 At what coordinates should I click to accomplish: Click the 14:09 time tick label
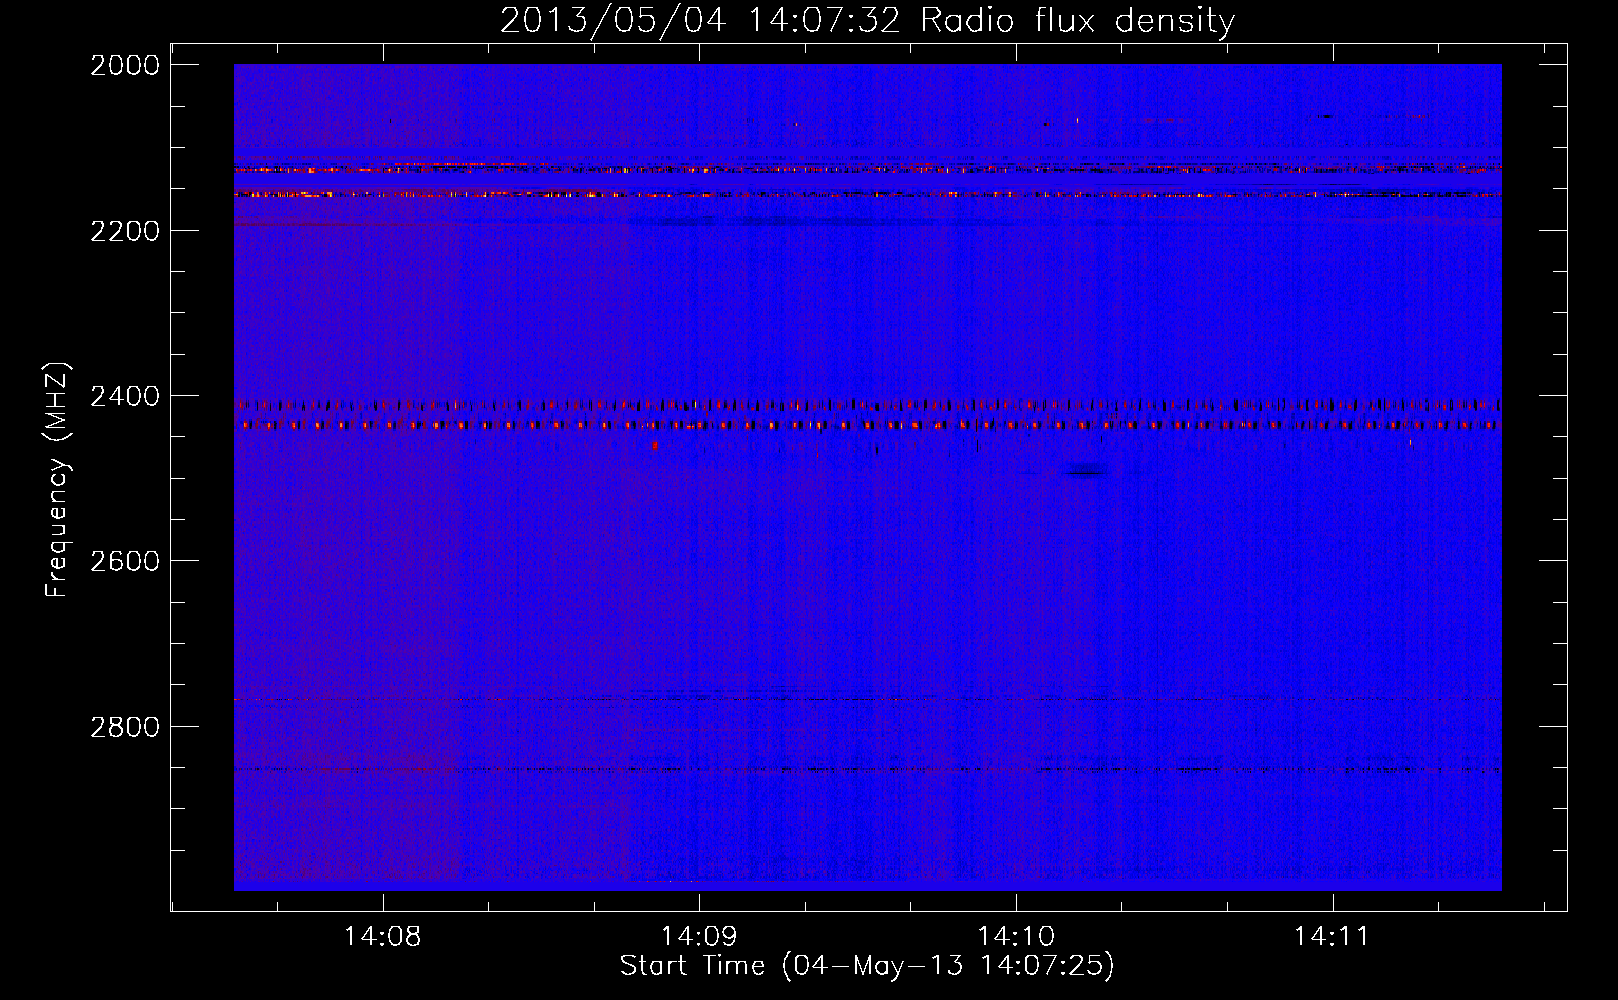(x=699, y=937)
